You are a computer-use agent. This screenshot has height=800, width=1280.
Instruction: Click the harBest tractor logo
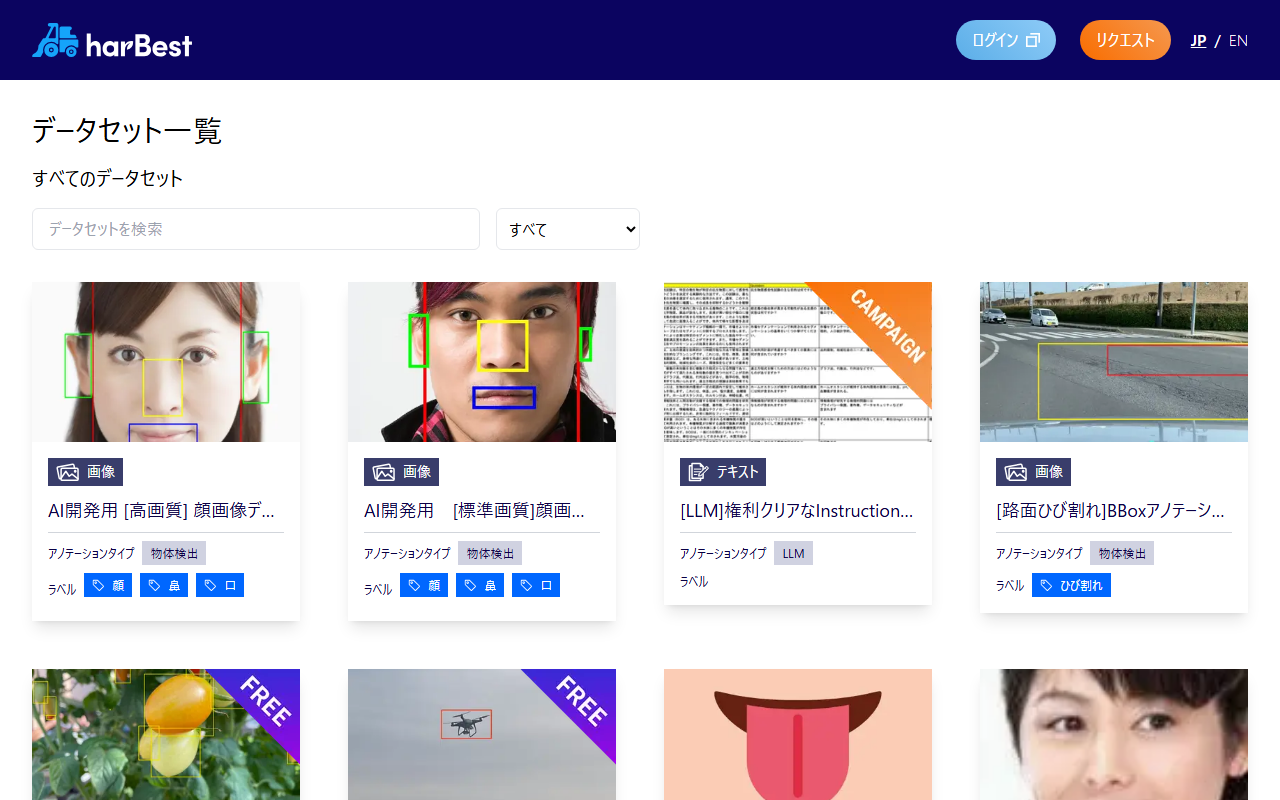coord(111,41)
